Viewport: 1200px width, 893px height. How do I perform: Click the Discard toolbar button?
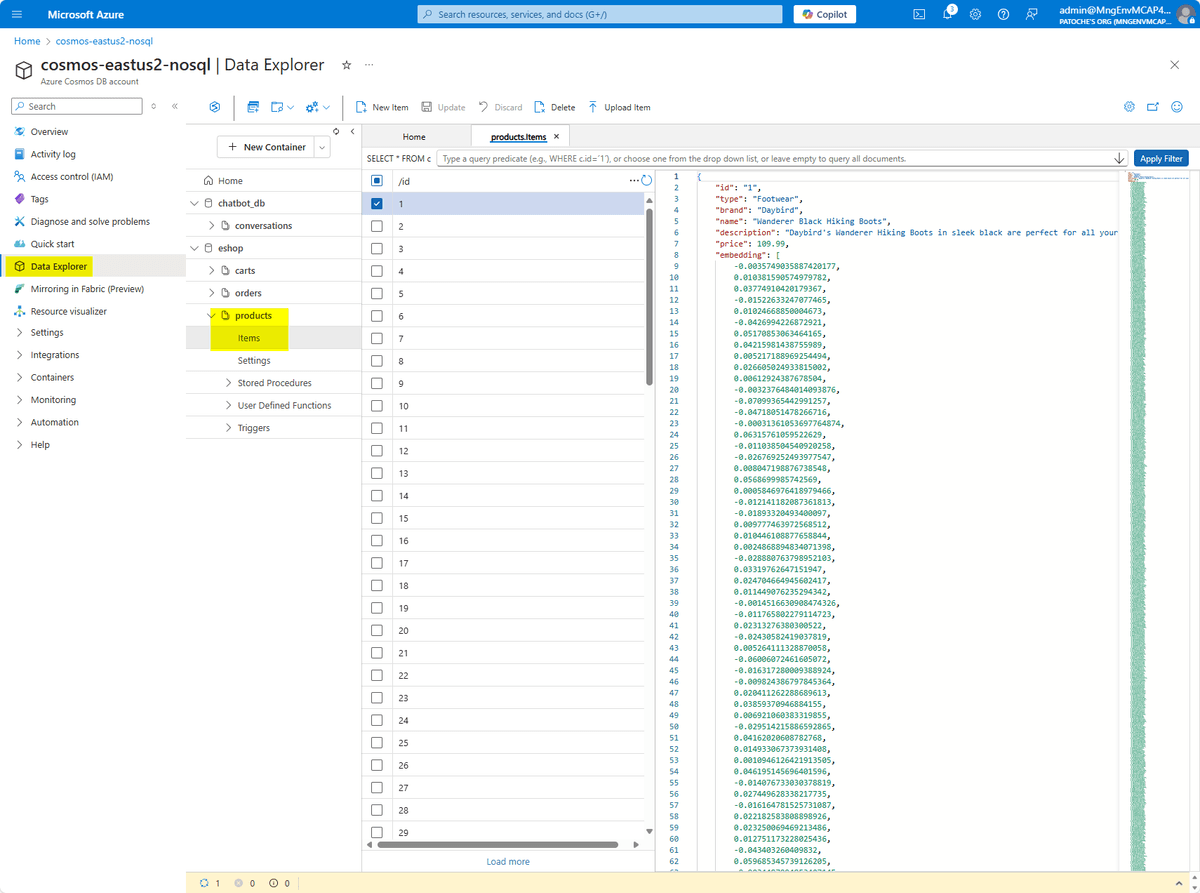point(500,107)
